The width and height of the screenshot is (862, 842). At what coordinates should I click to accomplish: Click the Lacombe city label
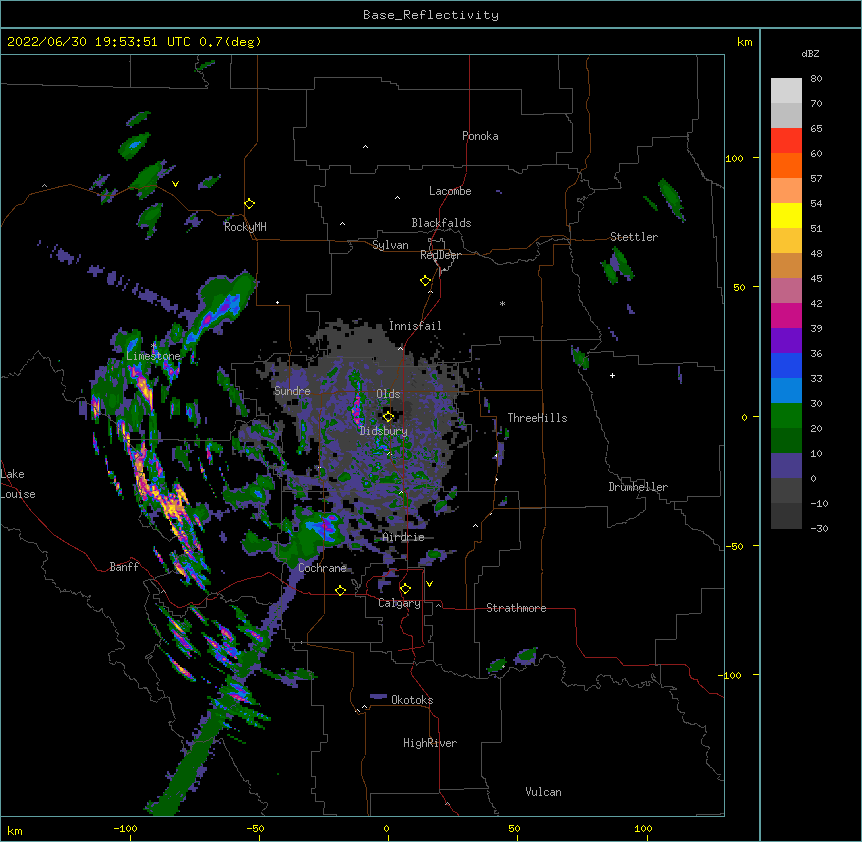(x=450, y=191)
